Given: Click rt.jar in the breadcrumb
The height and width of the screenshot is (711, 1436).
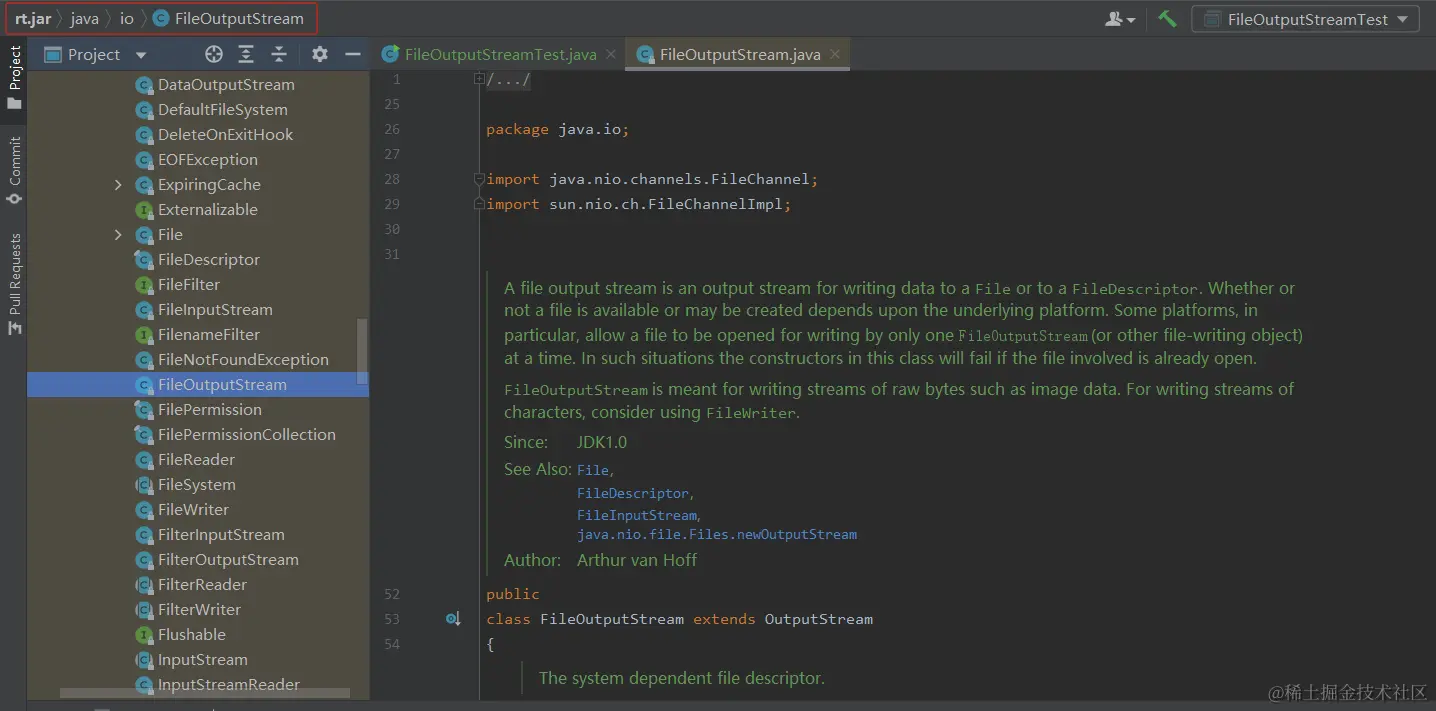Looking at the screenshot, I should coord(33,18).
